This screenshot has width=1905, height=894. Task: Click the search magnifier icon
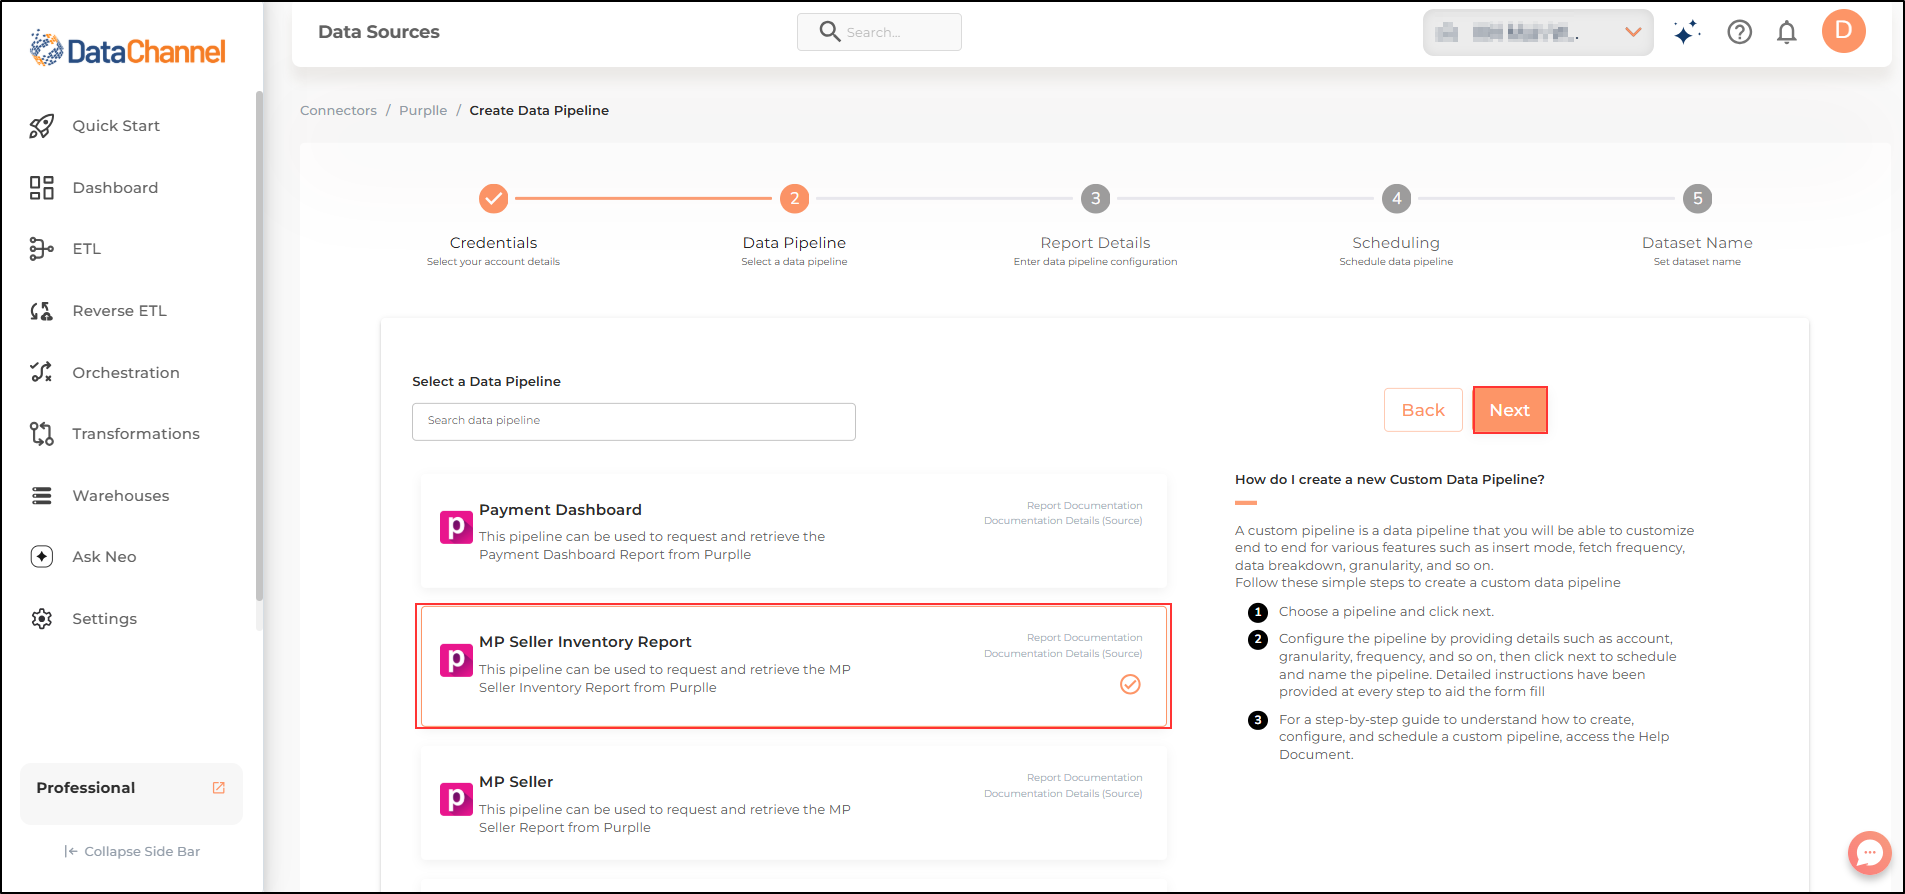coord(829,32)
